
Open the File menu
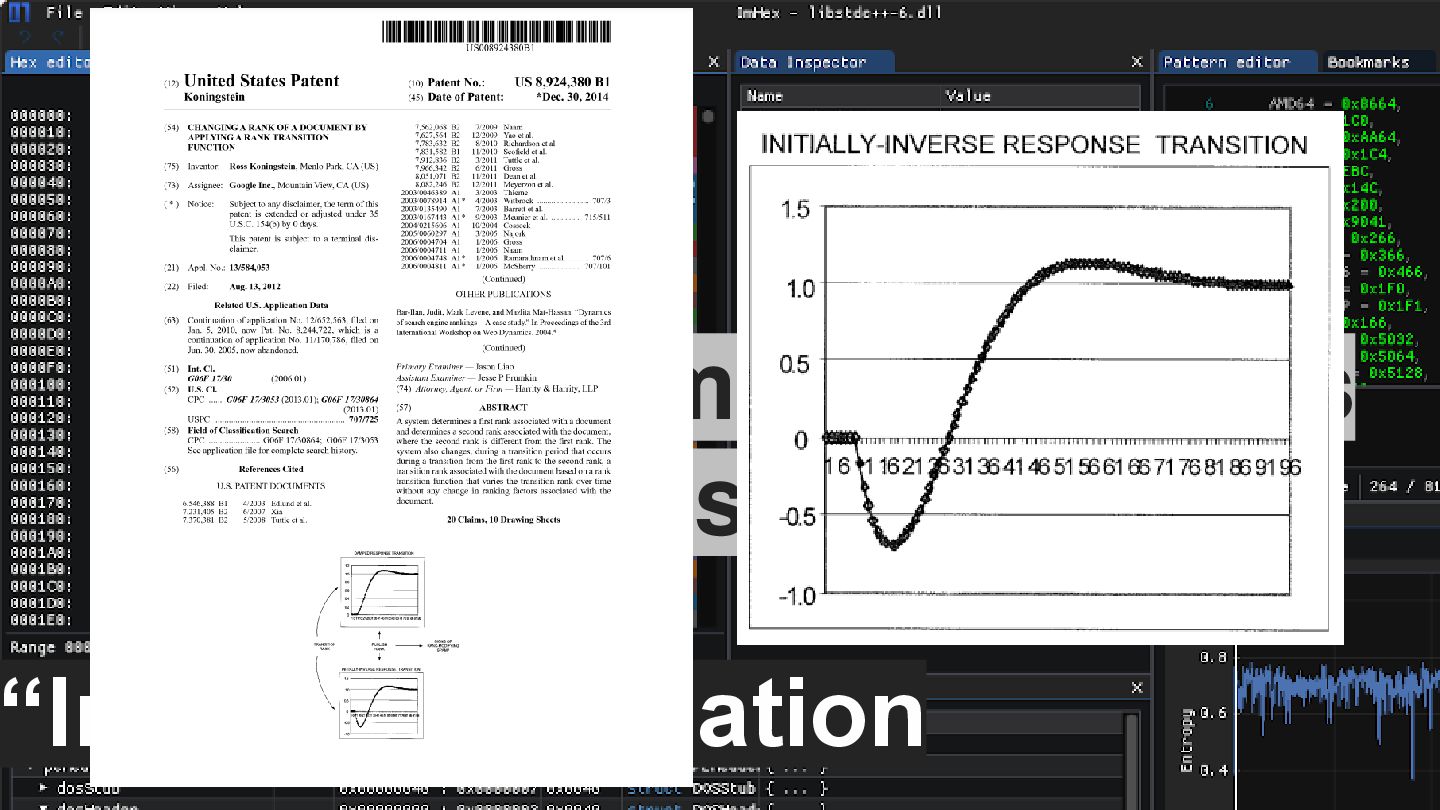pyautogui.click(x=64, y=13)
